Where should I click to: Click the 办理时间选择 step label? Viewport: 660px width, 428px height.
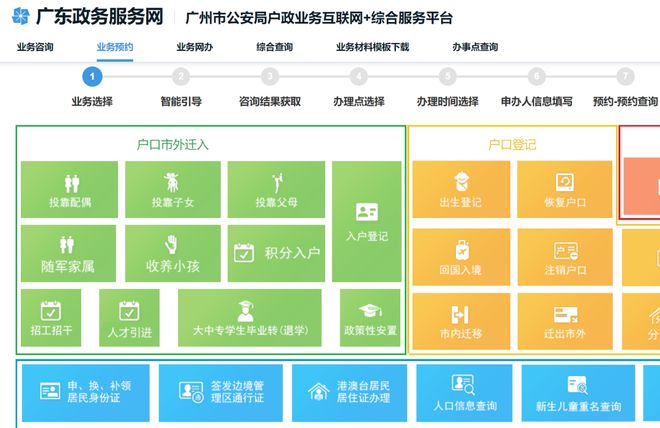pyautogui.click(x=447, y=101)
